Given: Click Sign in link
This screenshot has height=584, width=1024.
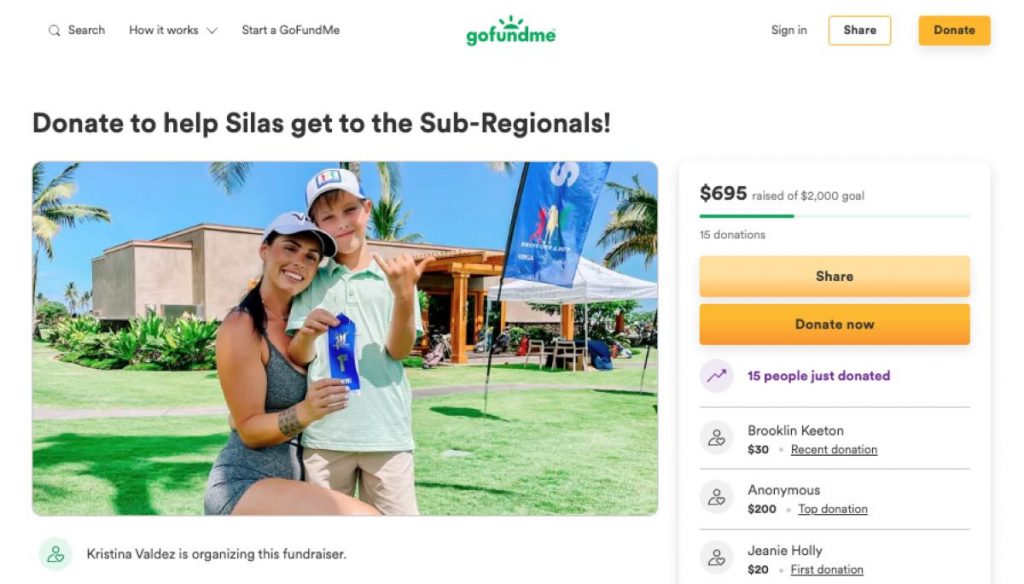Looking at the screenshot, I should [789, 30].
